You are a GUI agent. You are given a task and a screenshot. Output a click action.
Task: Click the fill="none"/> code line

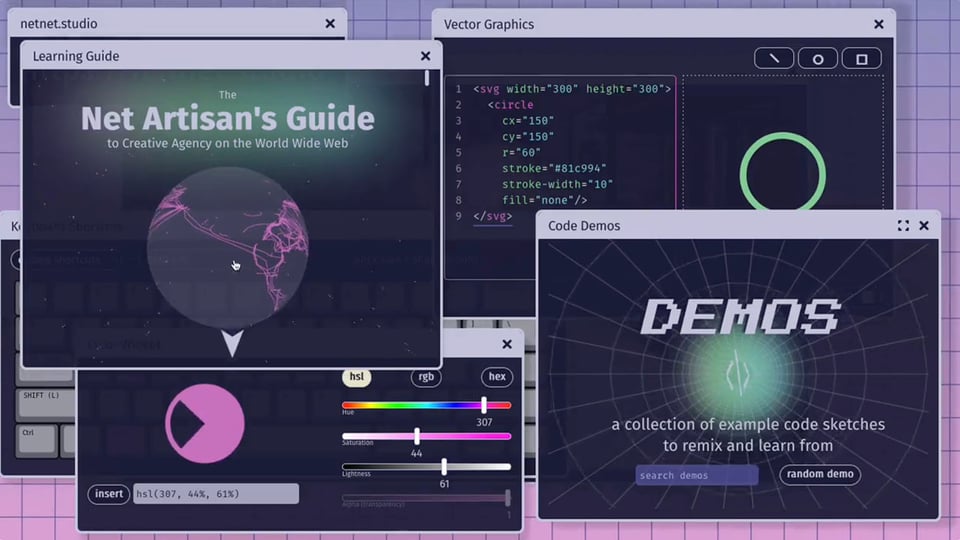pos(544,200)
